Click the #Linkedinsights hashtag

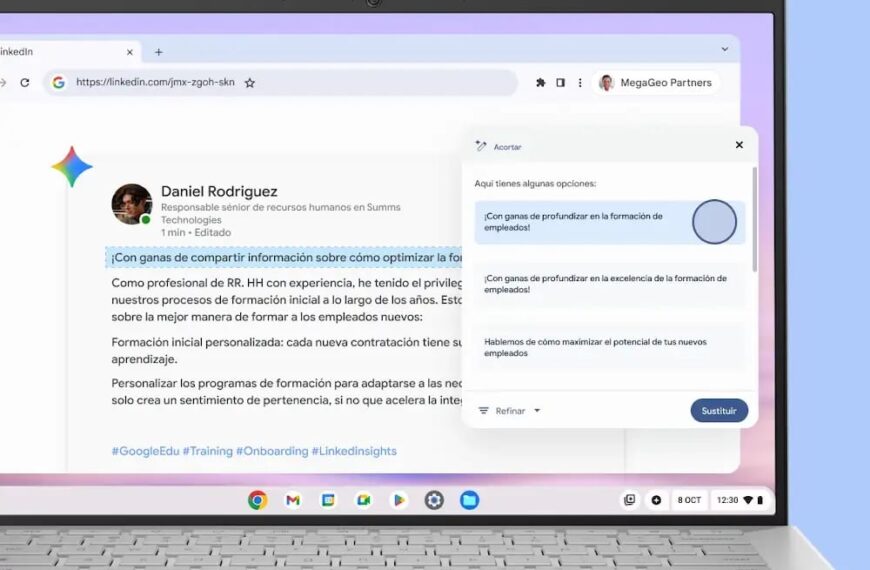pos(354,451)
